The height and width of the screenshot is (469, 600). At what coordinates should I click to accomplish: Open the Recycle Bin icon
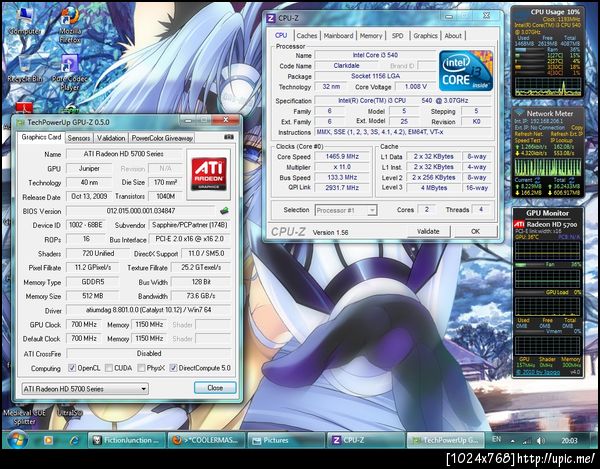coord(24,69)
